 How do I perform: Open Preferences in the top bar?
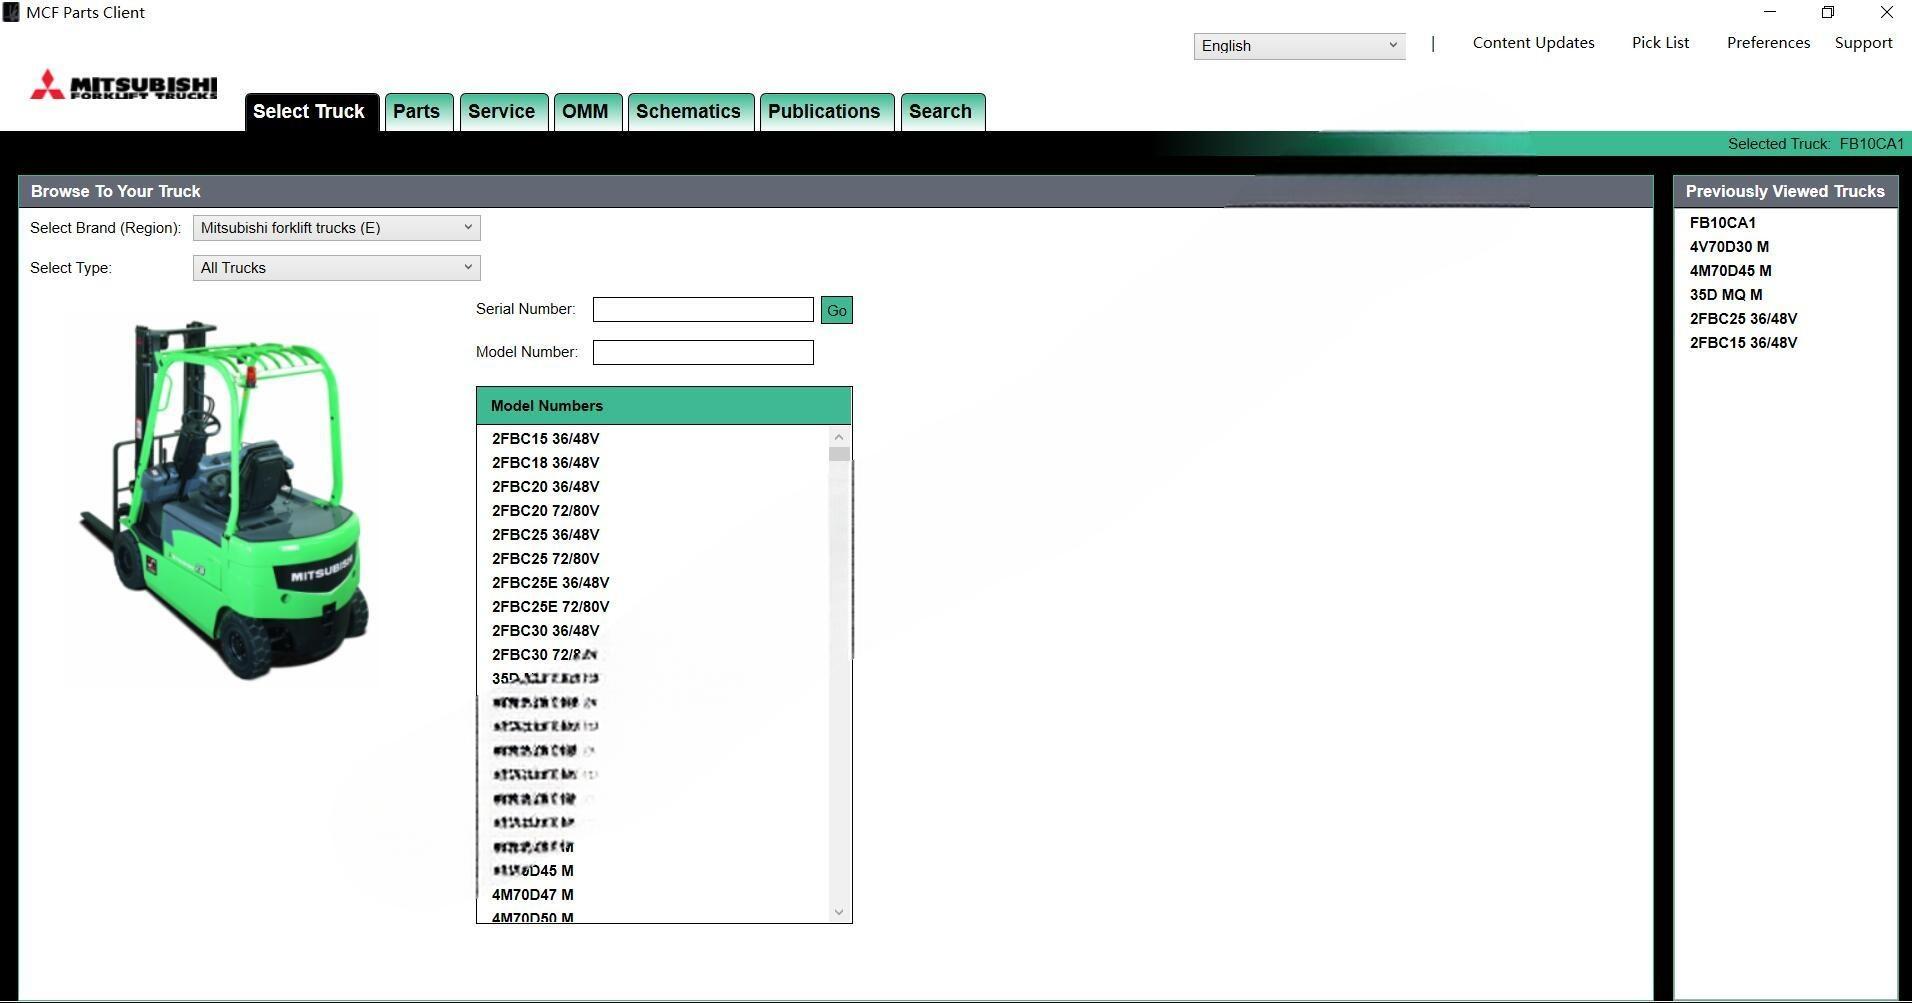coord(1768,43)
